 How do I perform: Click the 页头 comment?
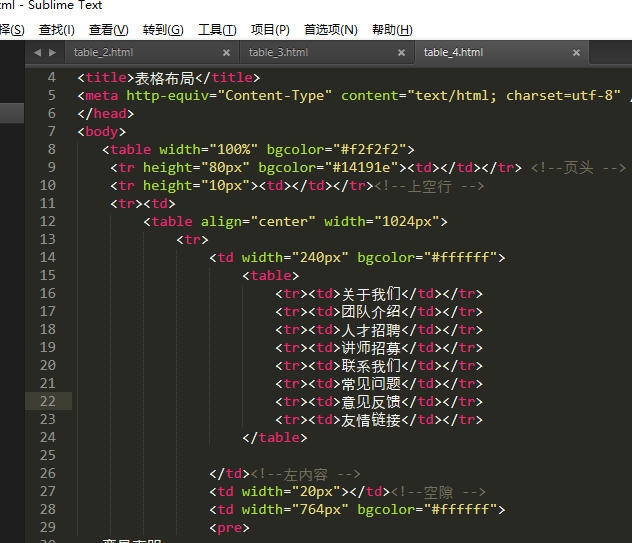(578, 167)
